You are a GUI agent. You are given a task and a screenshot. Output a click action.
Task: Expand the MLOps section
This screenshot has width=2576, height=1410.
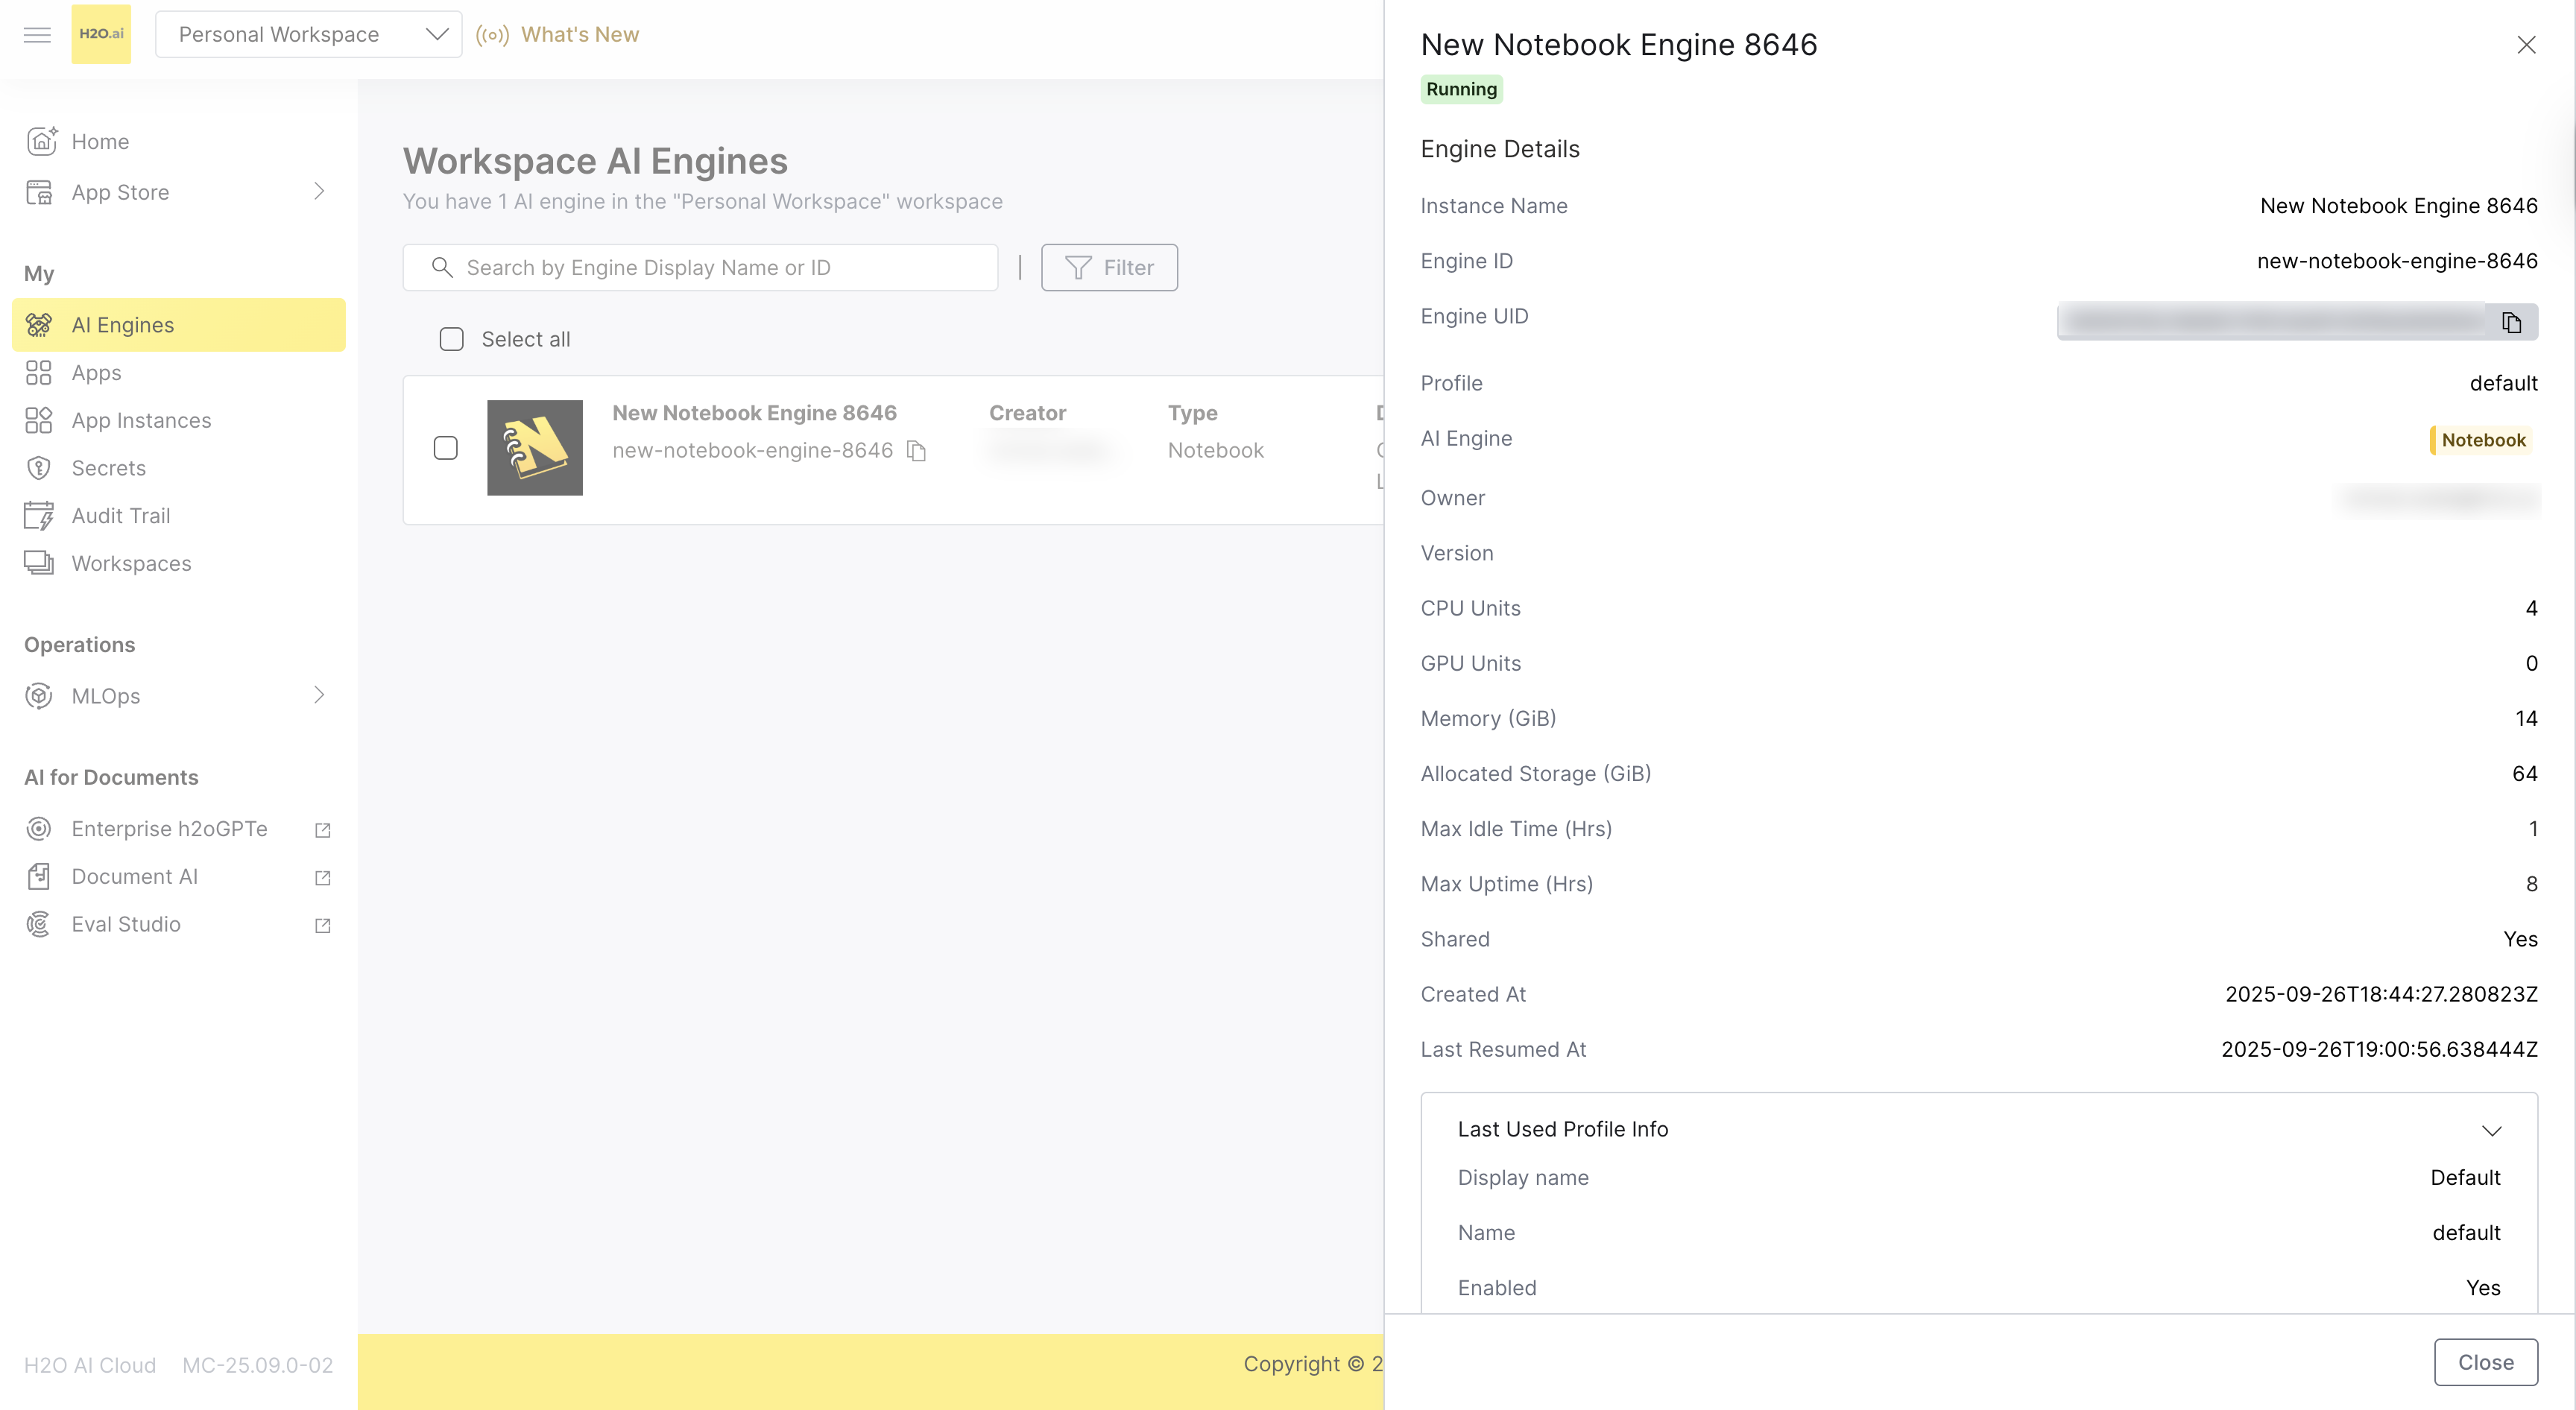coord(318,695)
